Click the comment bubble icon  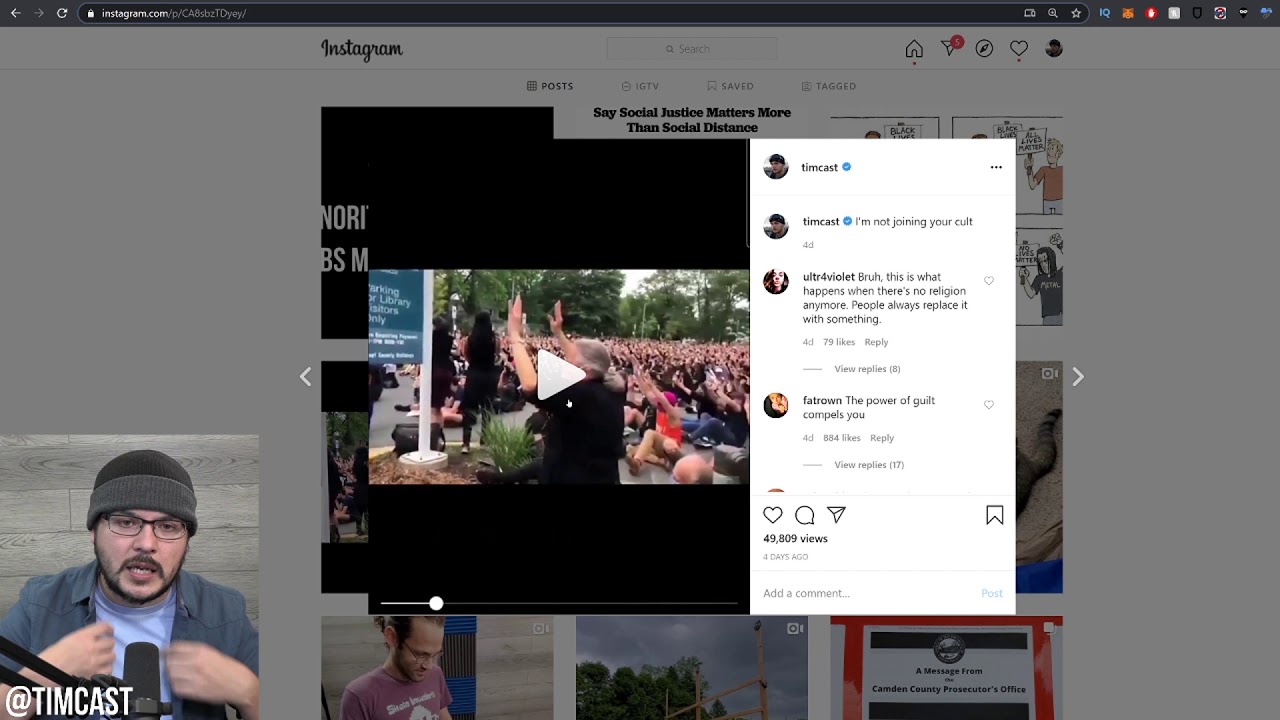(x=805, y=515)
